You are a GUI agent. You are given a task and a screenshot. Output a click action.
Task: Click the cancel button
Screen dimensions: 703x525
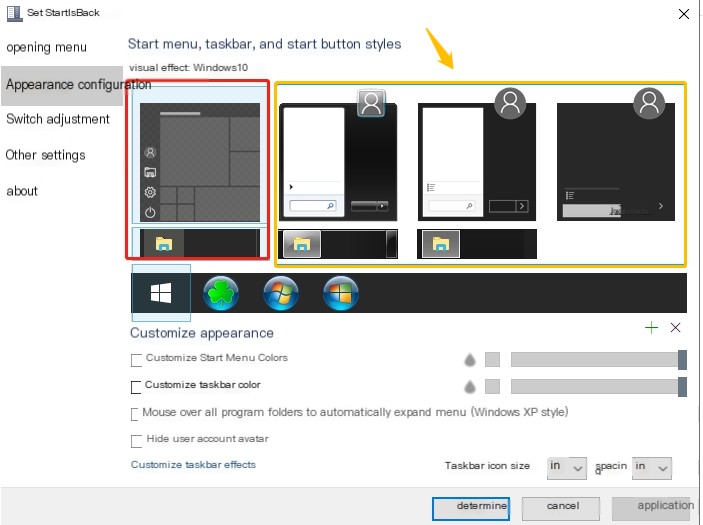coord(561,508)
